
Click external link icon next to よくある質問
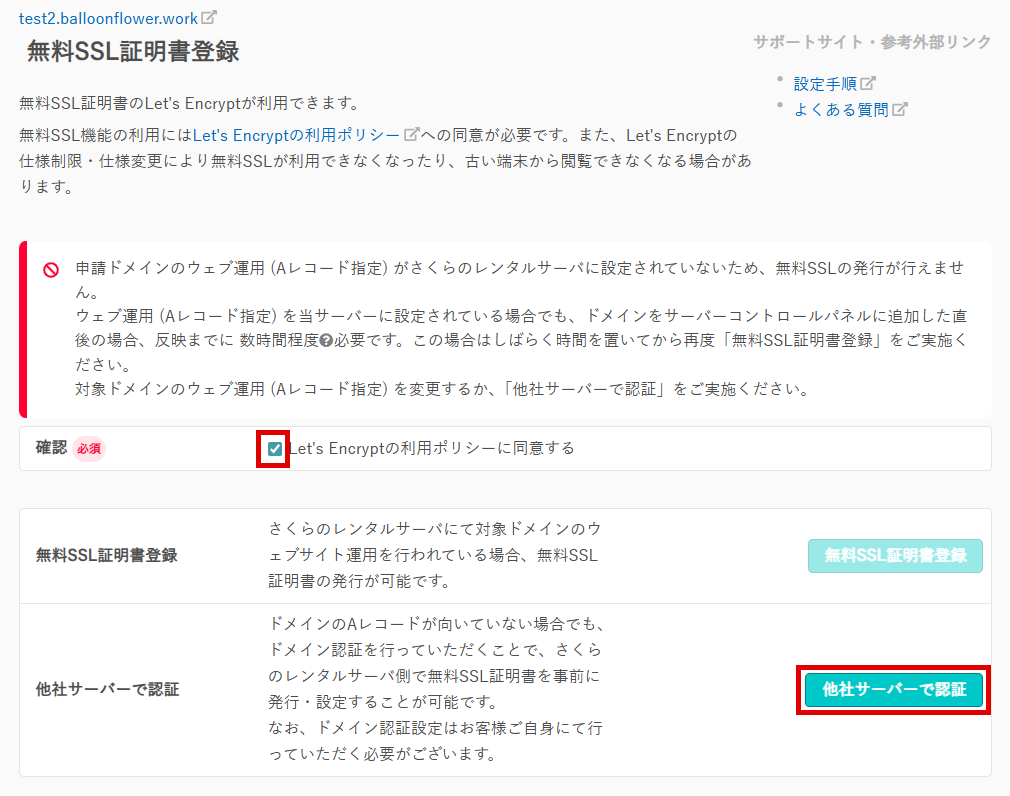pyautogui.click(x=900, y=110)
